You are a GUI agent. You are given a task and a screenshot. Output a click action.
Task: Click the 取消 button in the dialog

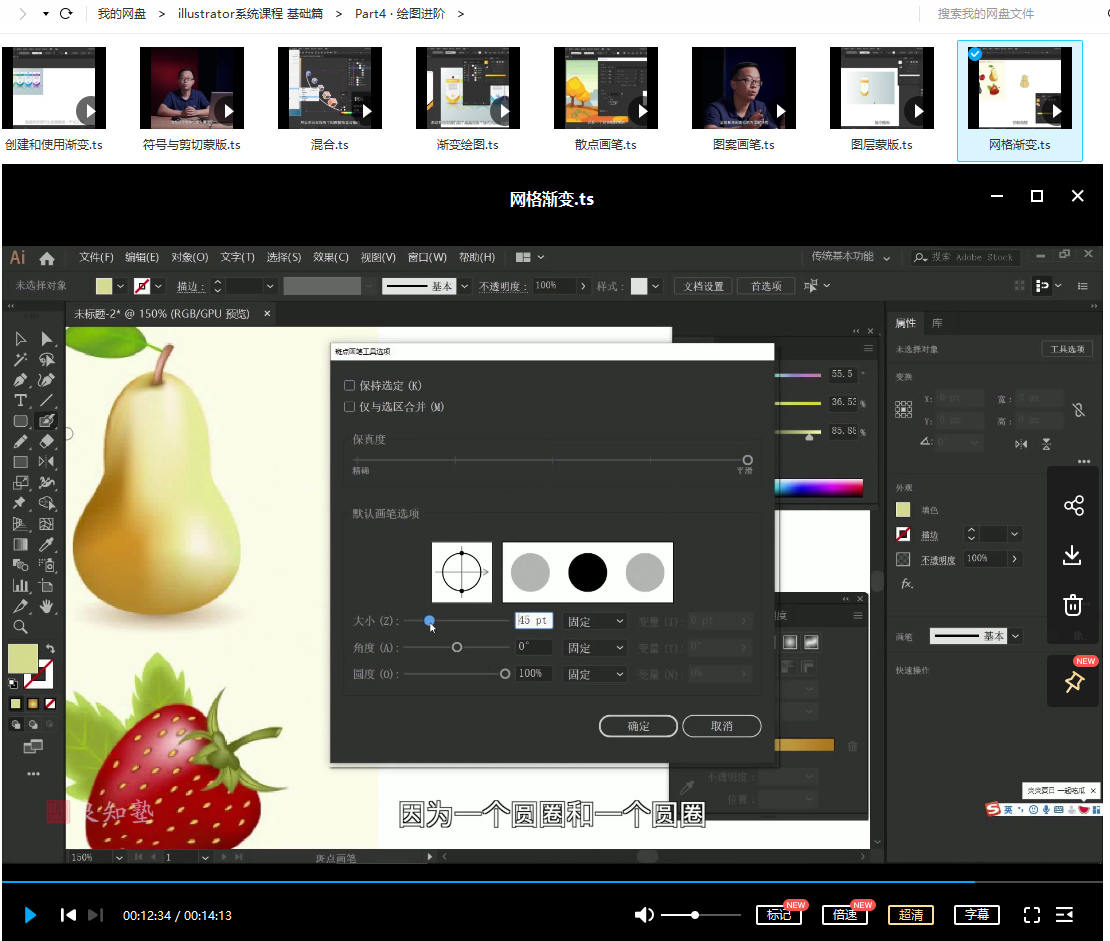coord(721,726)
